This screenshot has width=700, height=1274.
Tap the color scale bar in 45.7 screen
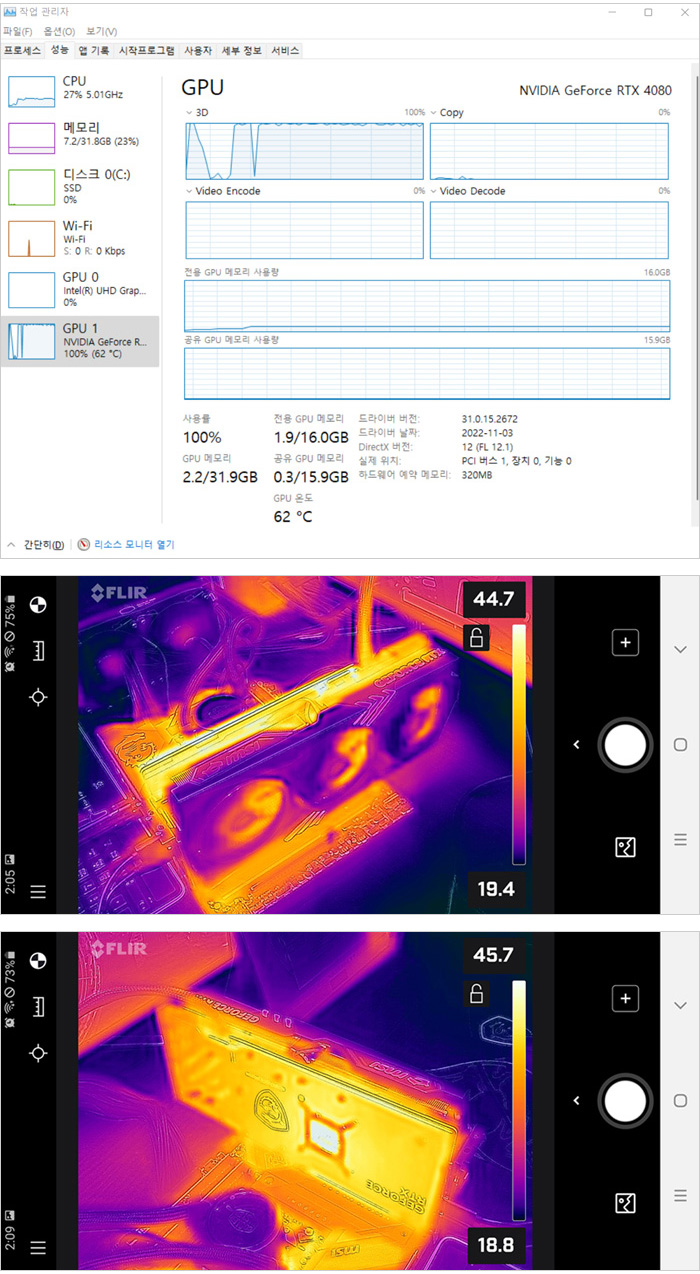518,1100
